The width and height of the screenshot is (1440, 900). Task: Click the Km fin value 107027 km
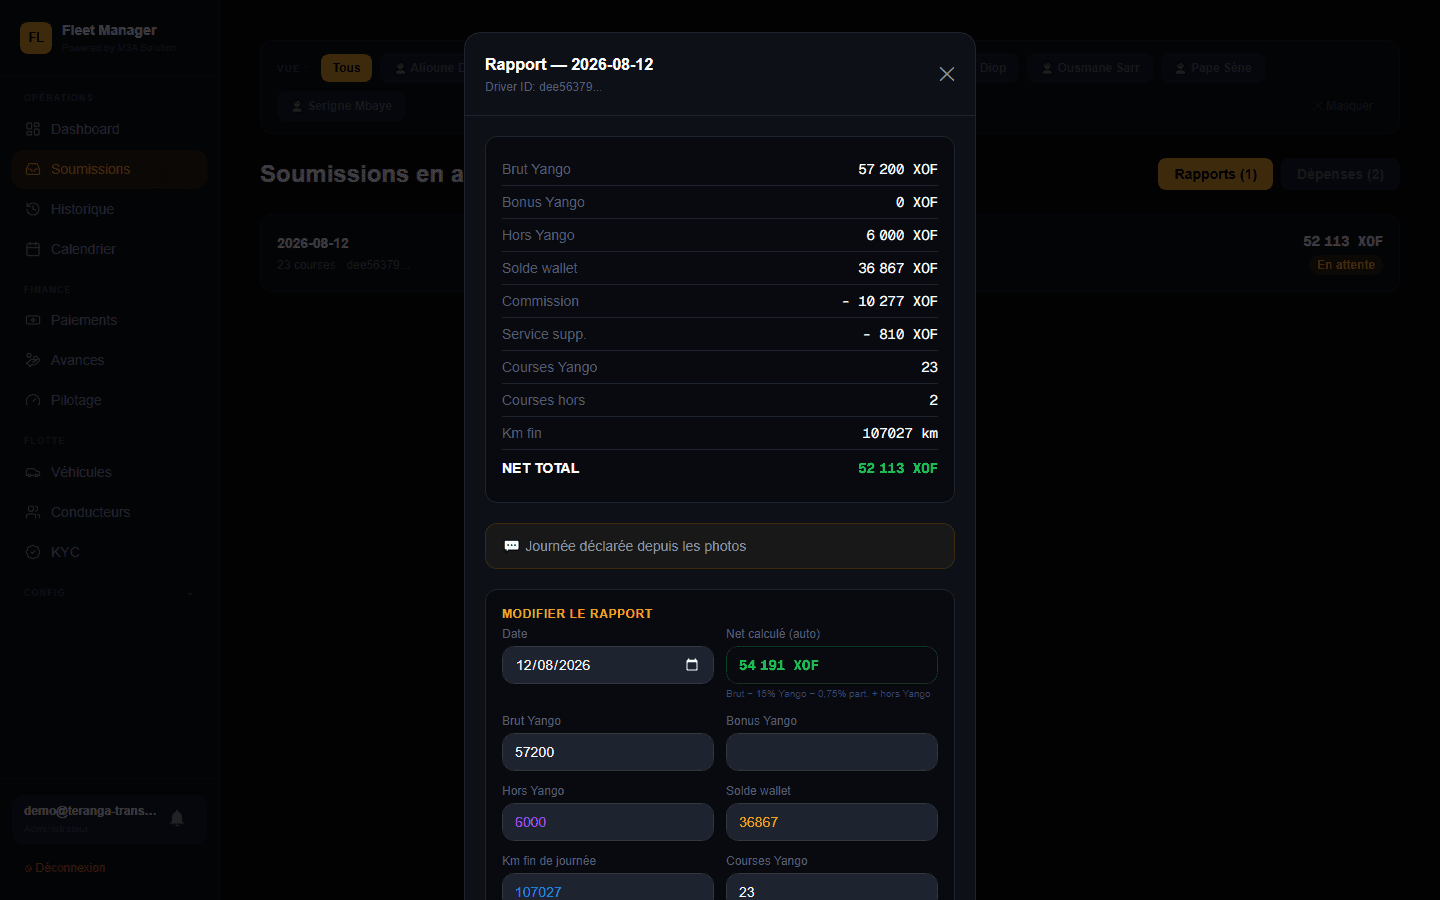(900, 433)
